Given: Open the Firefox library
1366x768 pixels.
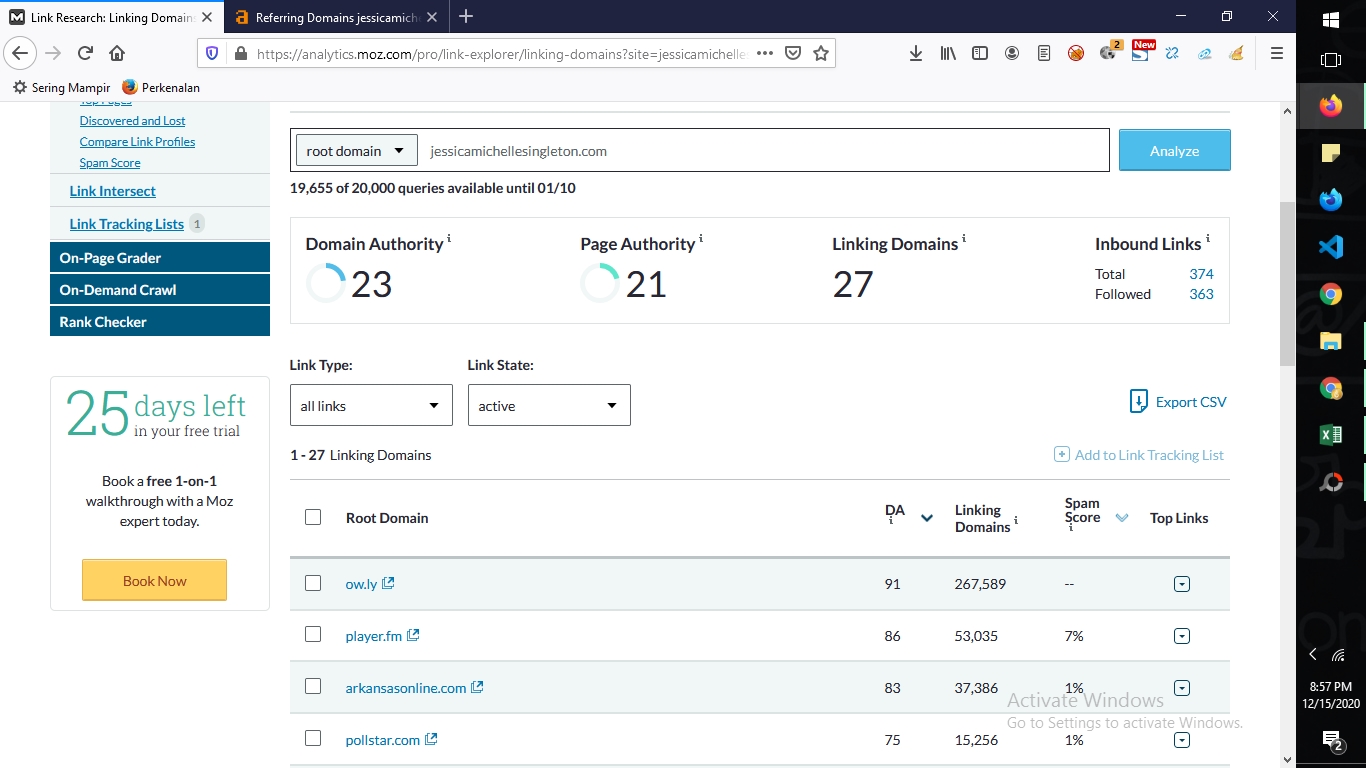Looking at the screenshot, I should [x=948, y=53].
